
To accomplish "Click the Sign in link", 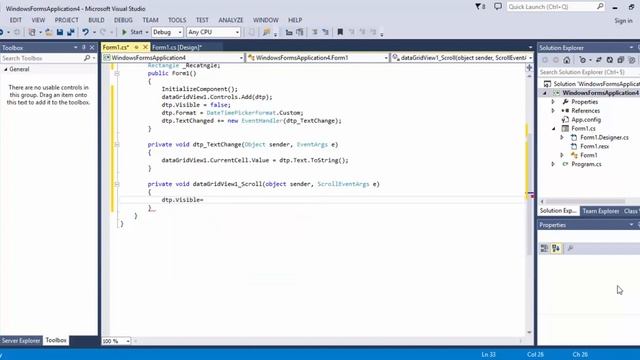I will point(623,20).
